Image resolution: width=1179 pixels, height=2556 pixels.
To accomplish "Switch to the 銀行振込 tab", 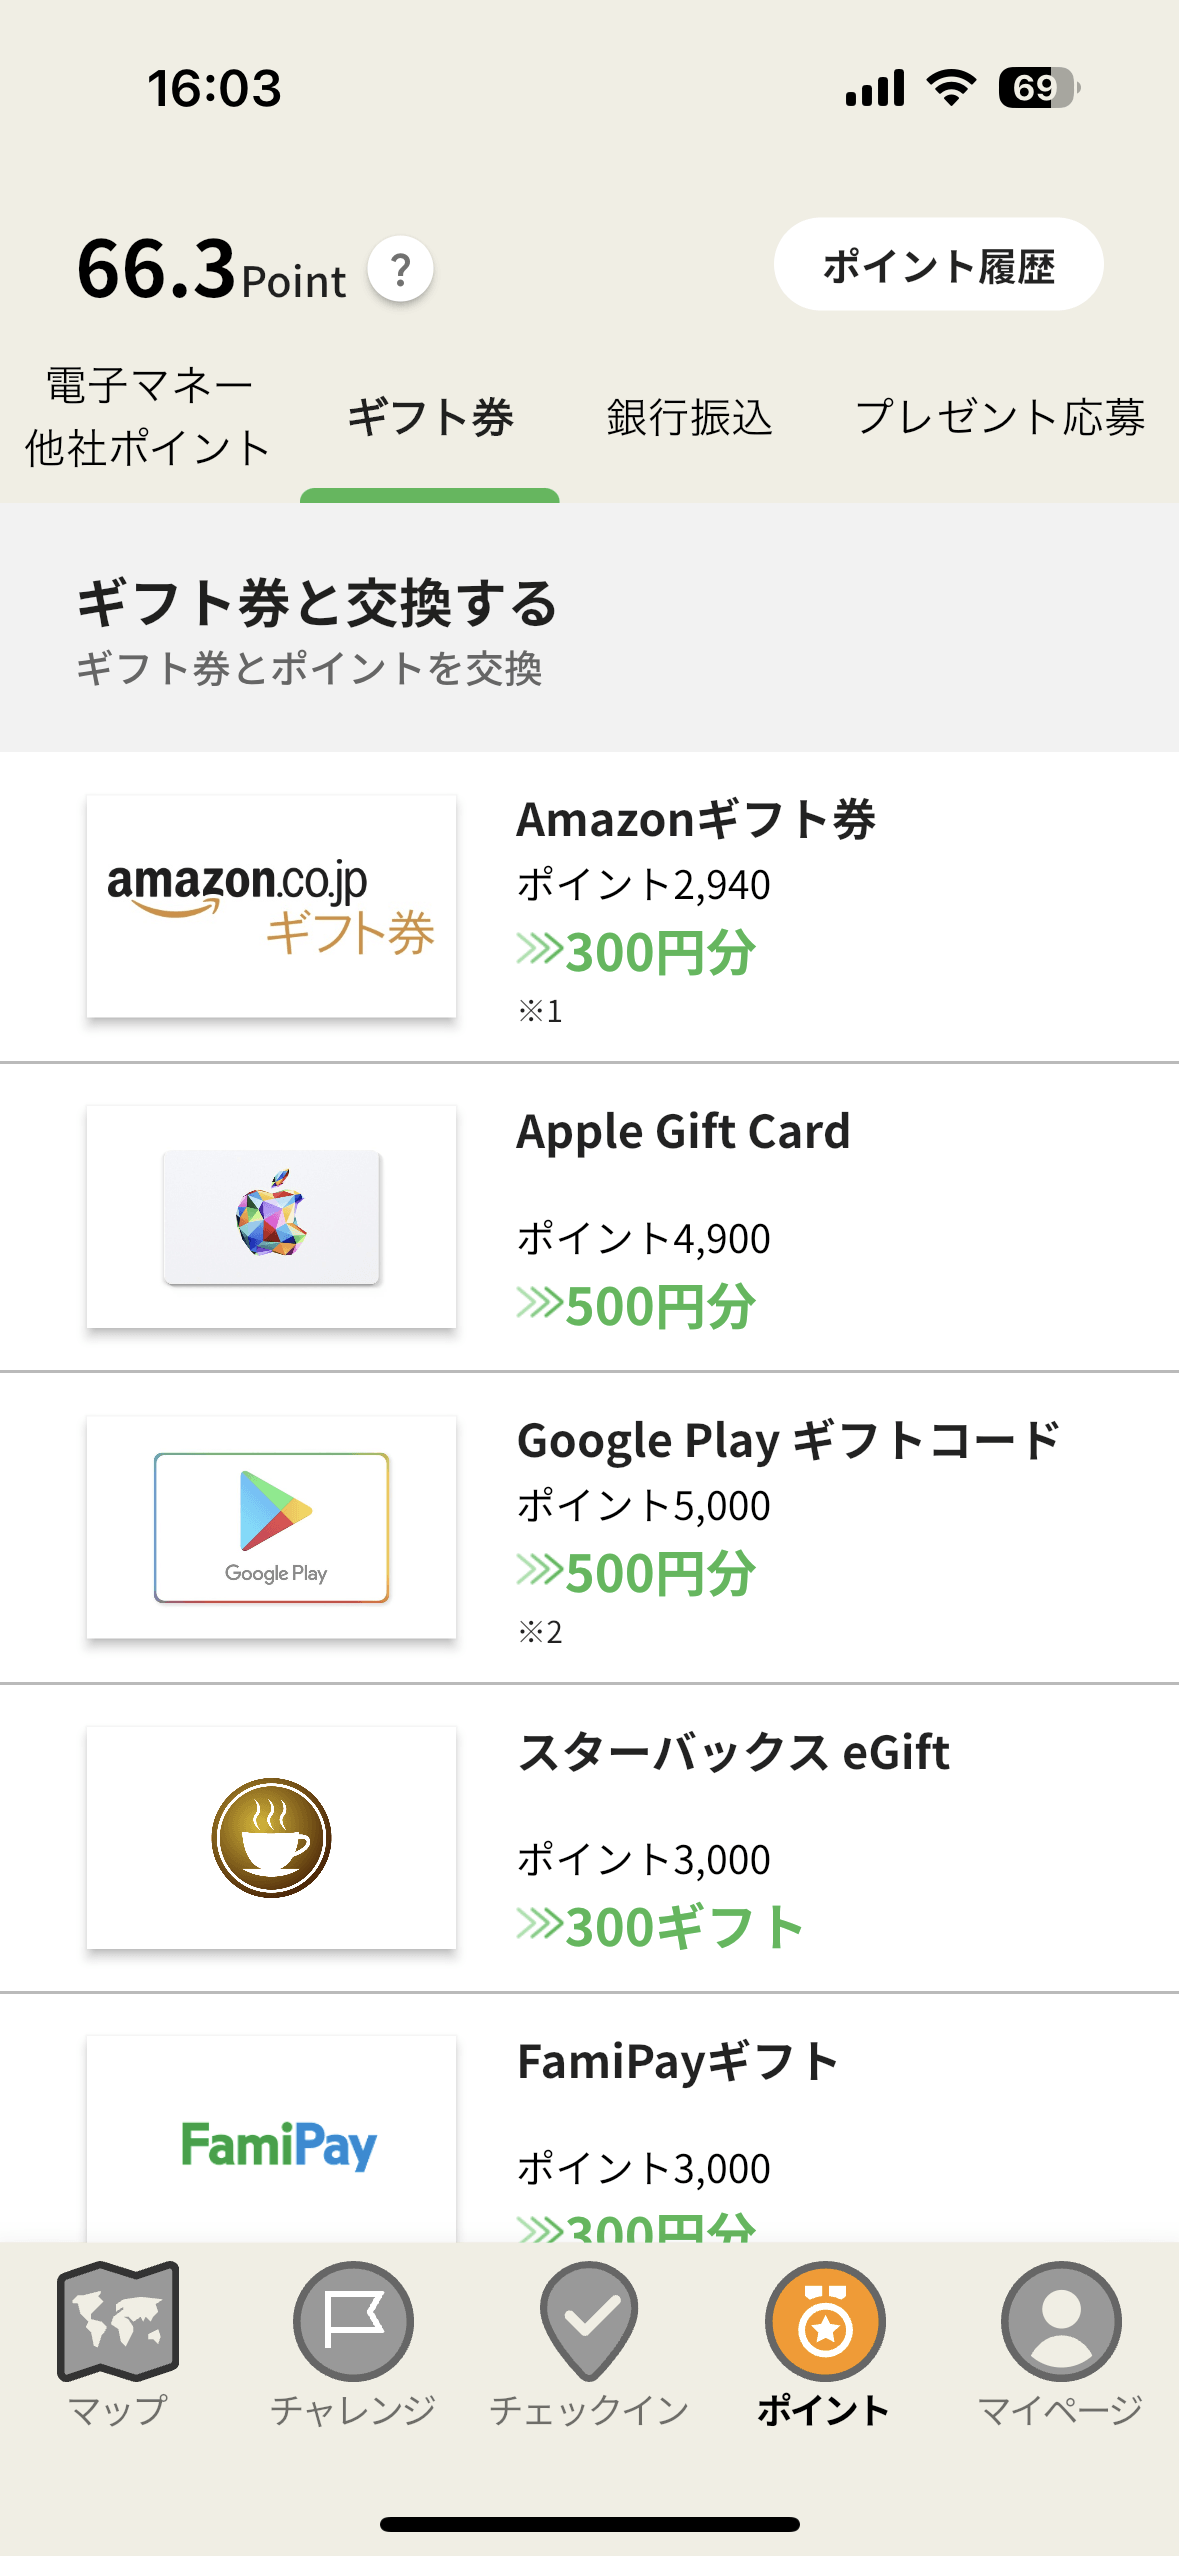I will 689,417.
